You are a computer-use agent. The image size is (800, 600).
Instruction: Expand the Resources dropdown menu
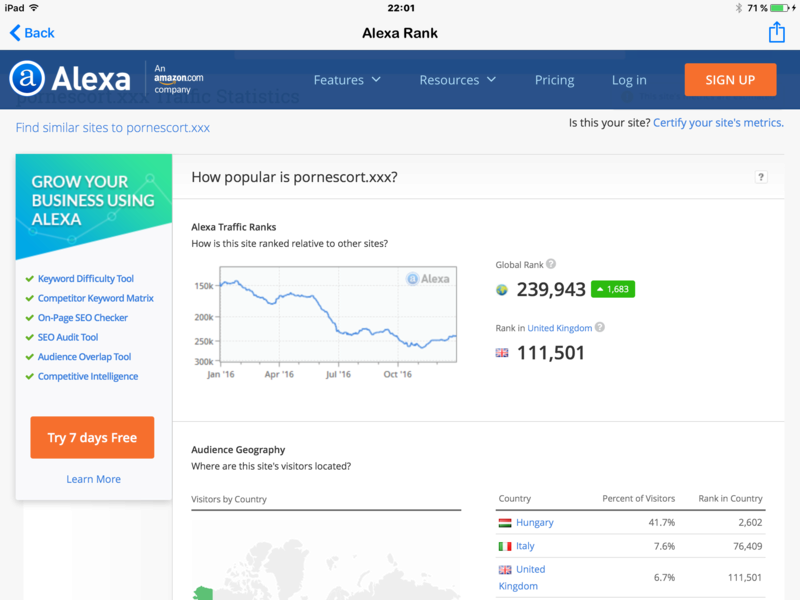pos(458,80)
